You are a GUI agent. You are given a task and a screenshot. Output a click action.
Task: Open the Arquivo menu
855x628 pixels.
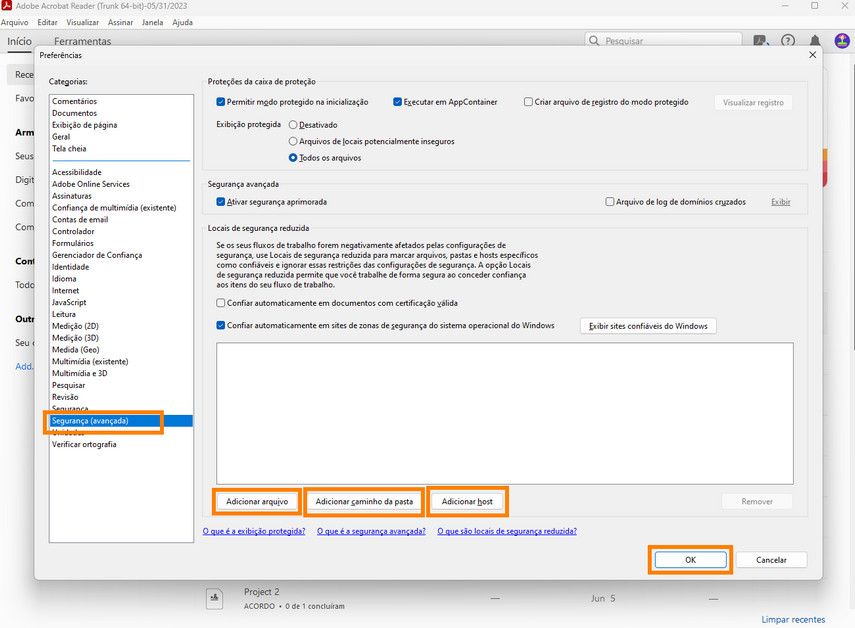(15, 22)
